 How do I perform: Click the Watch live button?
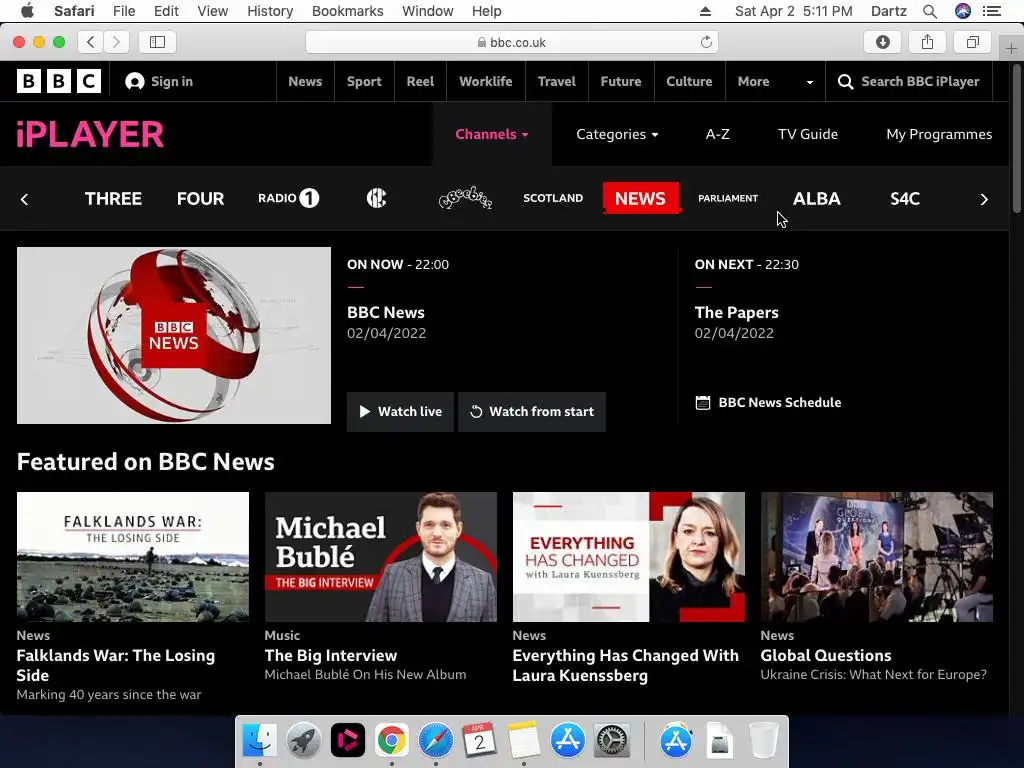tap(400, 411)
